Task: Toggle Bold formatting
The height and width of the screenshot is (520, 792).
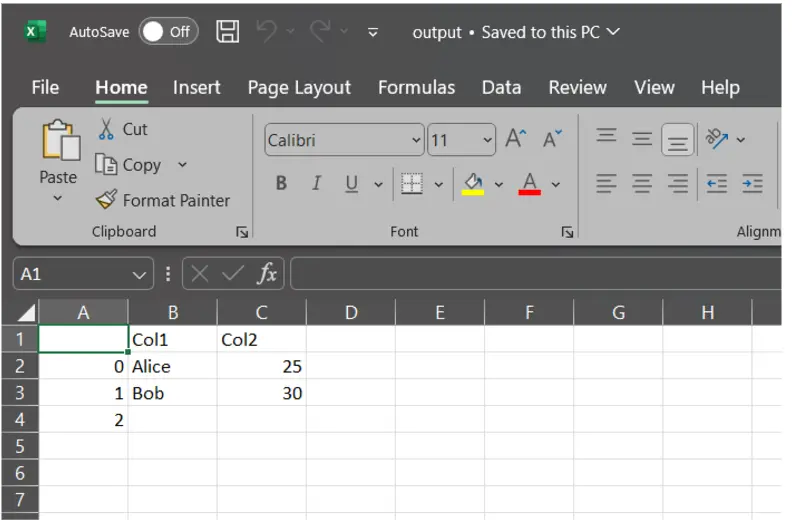Action: click(x=281, y=183)
